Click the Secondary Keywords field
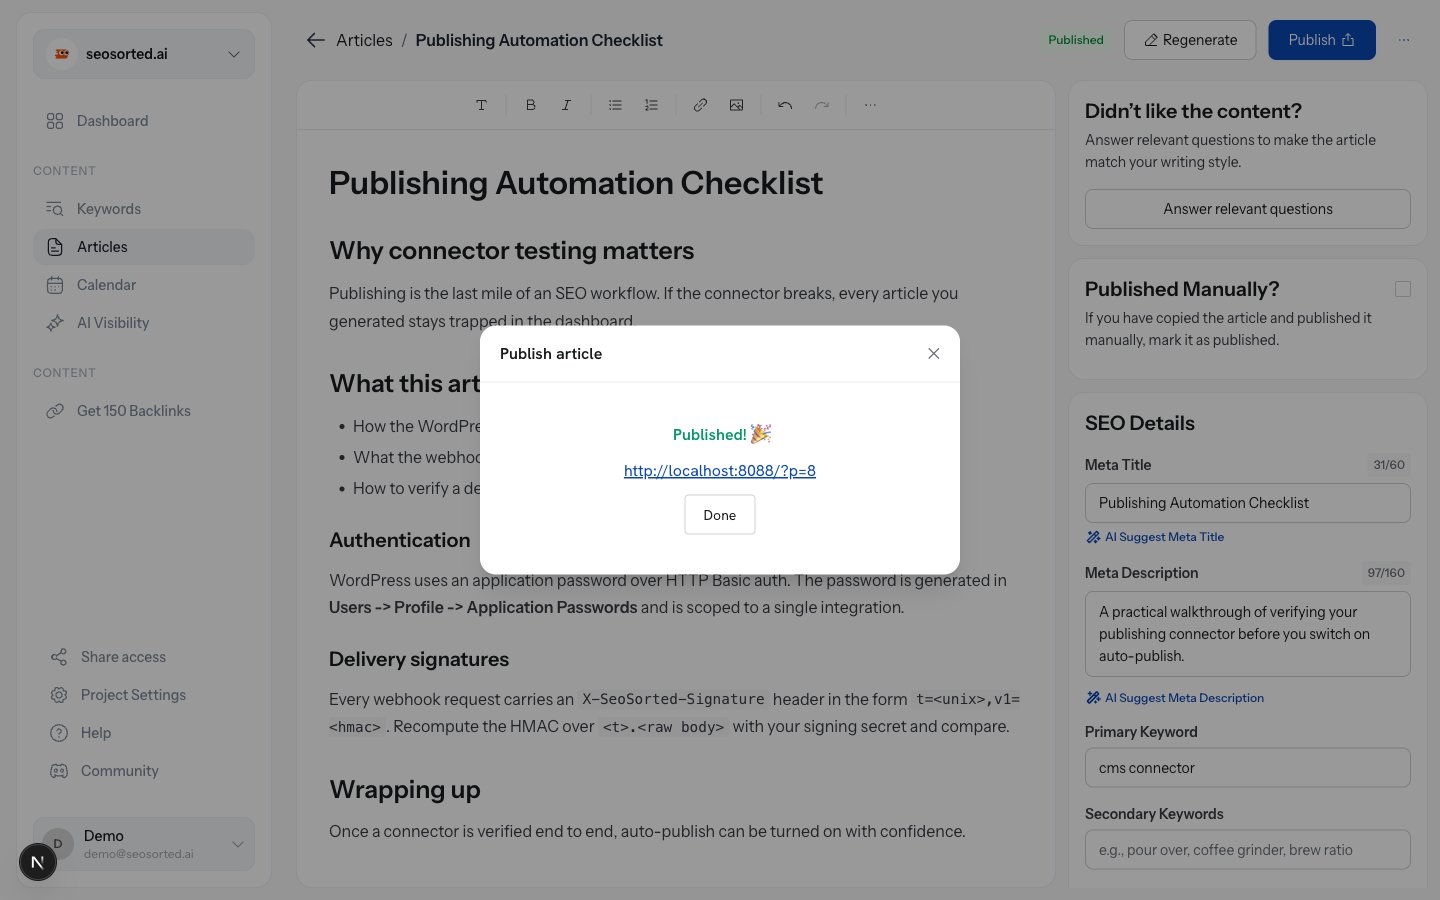Viewport: 1440px width, 900px height. tap(1247, 850)
